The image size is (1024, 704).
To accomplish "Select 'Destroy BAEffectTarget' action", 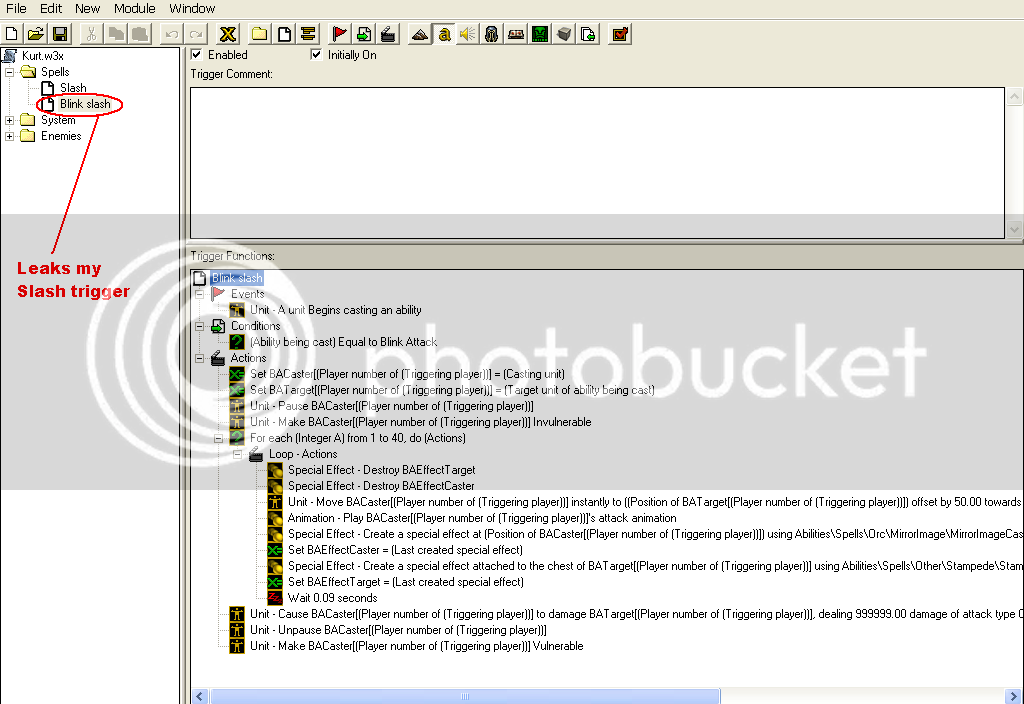I will 381,470.
